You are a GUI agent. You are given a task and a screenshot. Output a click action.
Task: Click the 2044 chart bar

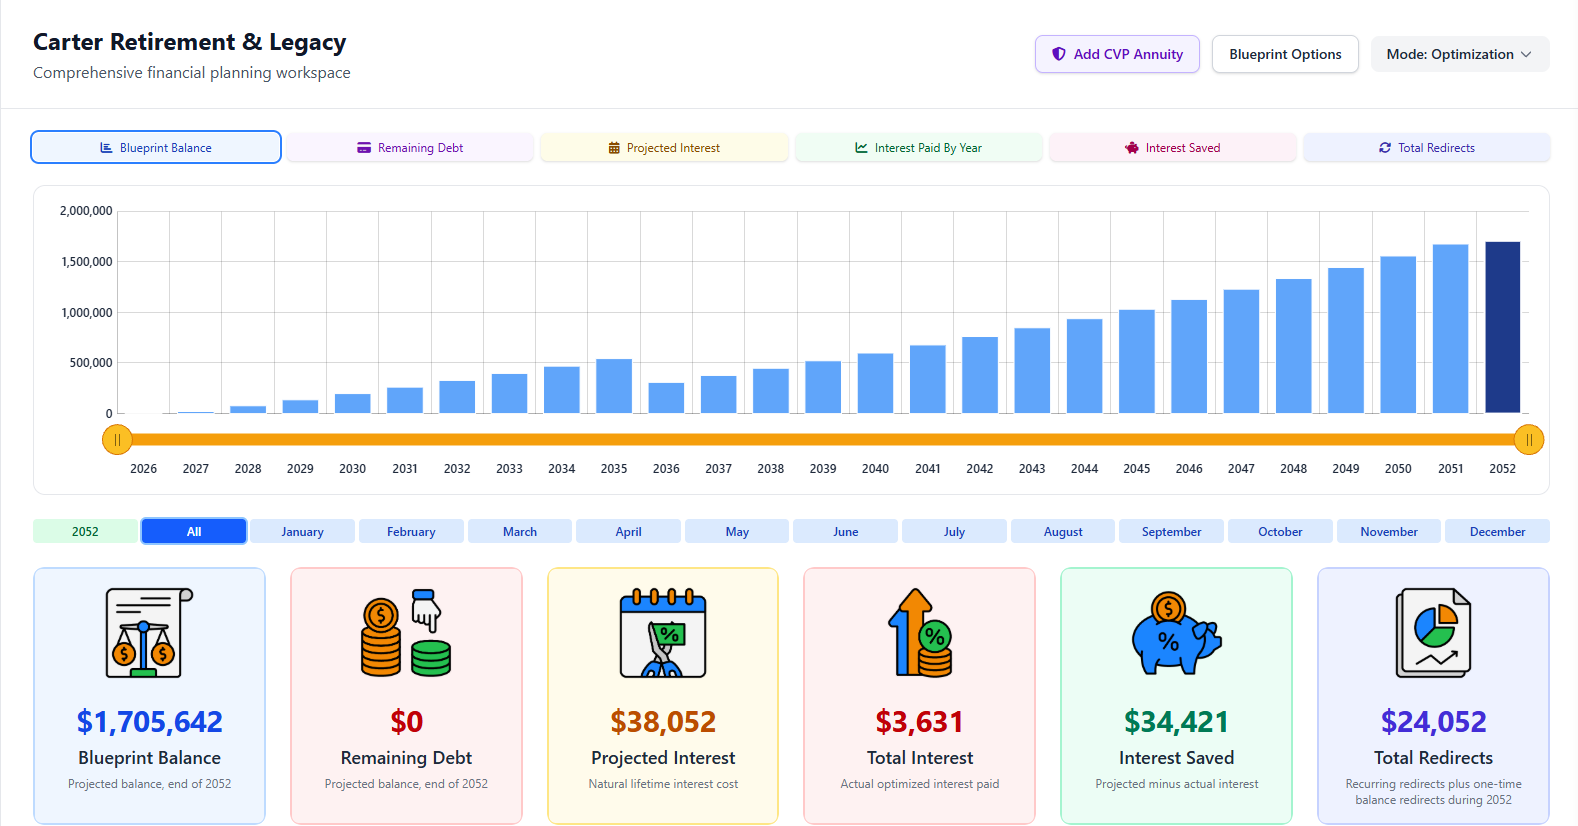click(1085, 366)
